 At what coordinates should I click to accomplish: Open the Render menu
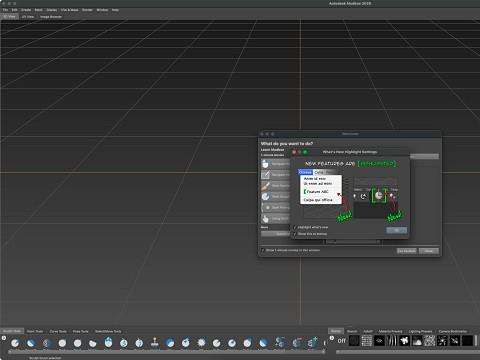87,10
